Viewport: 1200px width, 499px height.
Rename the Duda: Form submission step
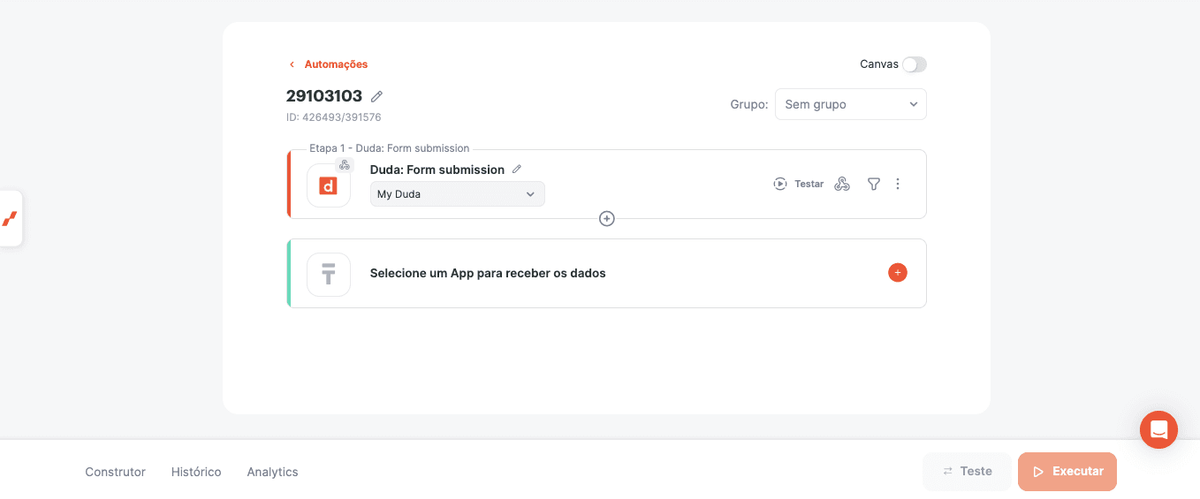pos(516,169)
